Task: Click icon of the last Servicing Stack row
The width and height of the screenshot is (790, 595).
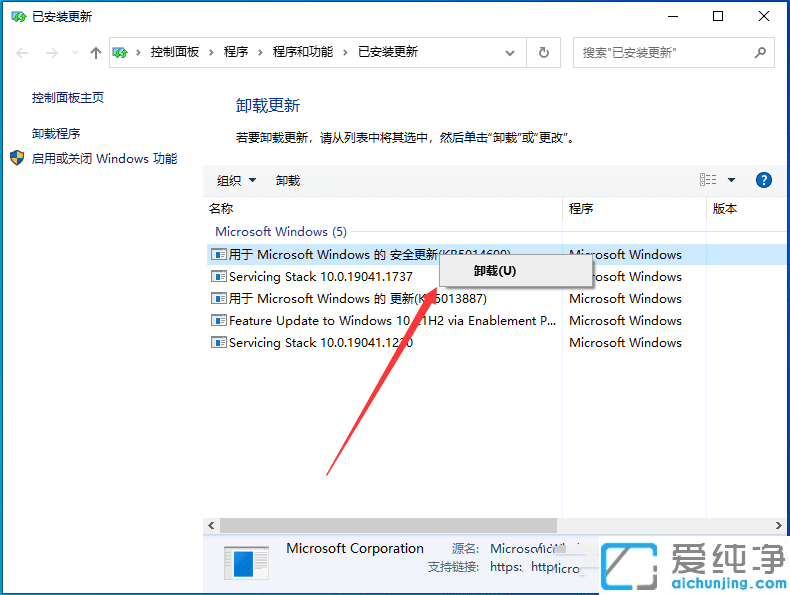Action: pos(219,343)
